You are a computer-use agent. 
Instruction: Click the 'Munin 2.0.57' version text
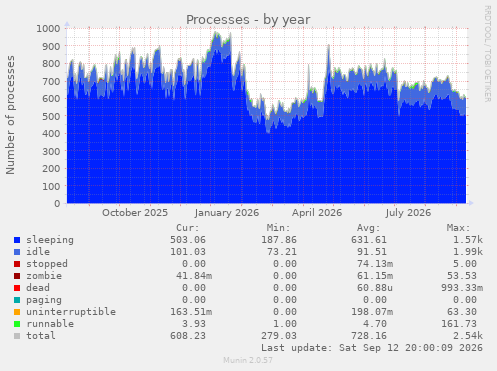248,360
